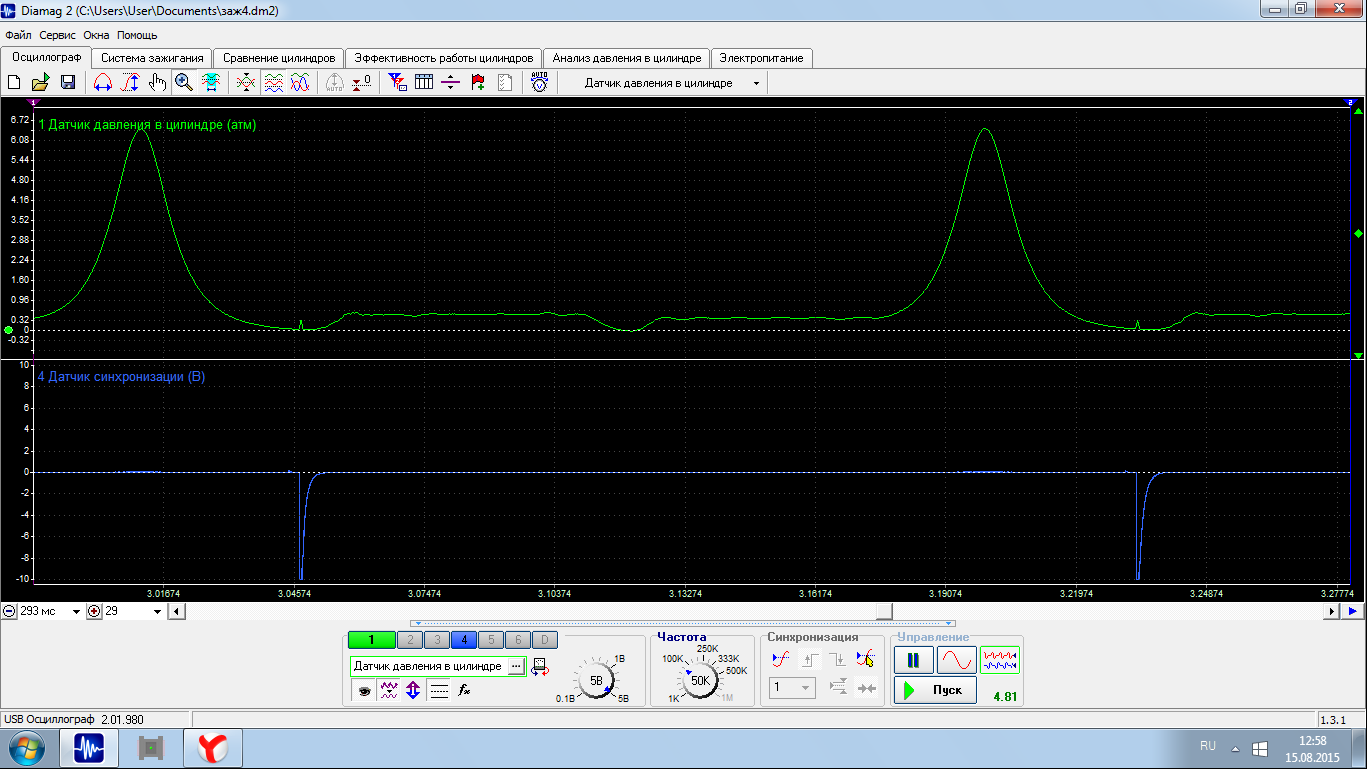Switch to Анализ давления в цилиндре tab
The image size is (1367, 769).
click(627, 58)
